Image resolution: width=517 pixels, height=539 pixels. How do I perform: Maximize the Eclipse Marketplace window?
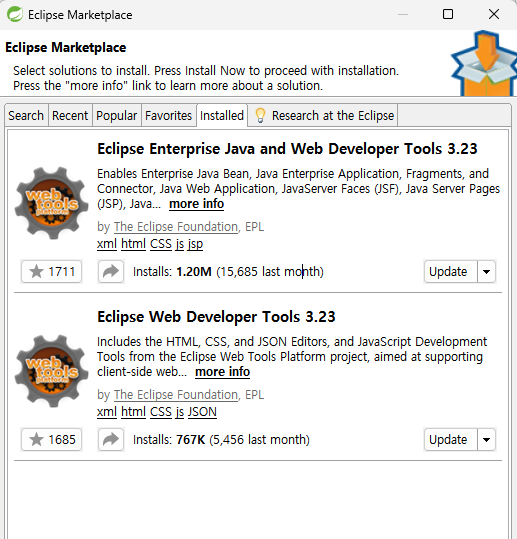[448, 14]
